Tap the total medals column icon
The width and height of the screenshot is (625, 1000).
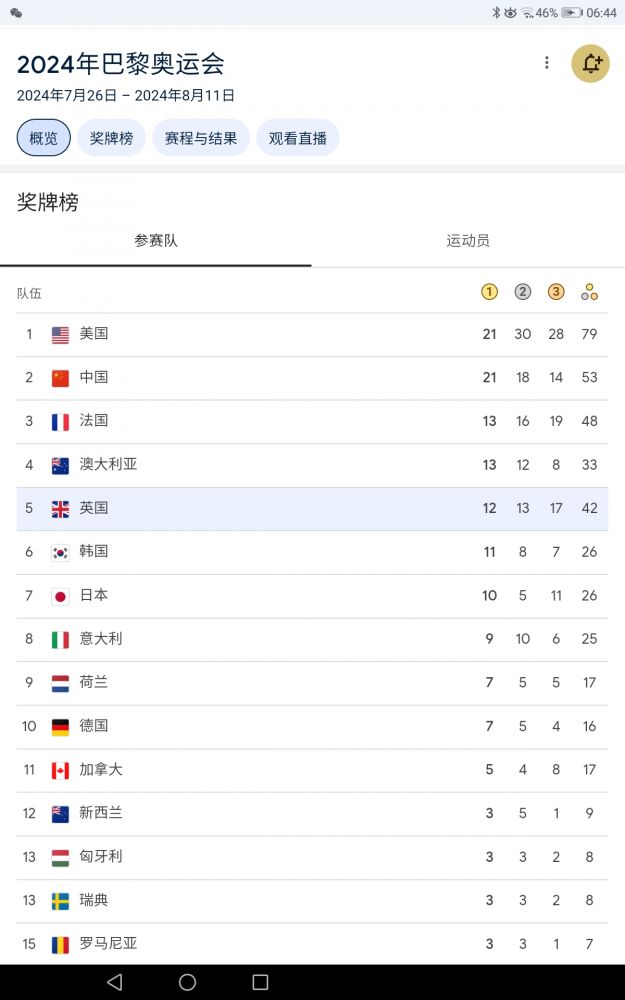[x=589, y=292]
